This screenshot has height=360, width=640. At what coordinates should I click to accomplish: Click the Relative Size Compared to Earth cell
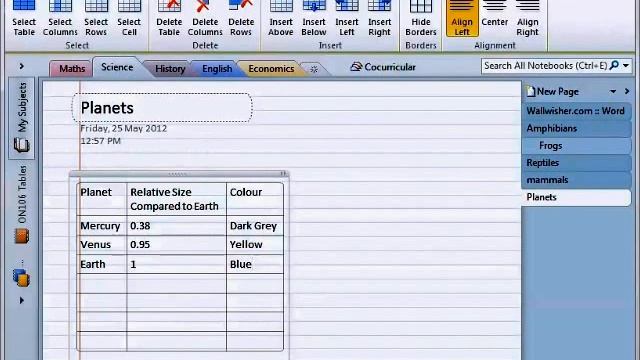(176, 199)
